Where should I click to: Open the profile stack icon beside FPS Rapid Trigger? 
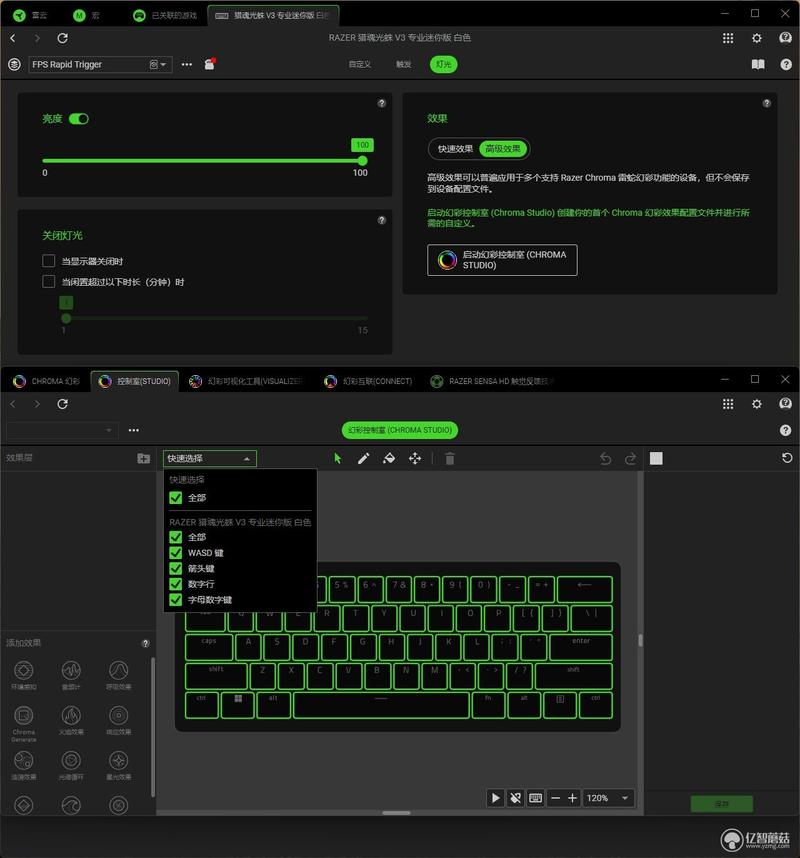click(x=14, y=65)
